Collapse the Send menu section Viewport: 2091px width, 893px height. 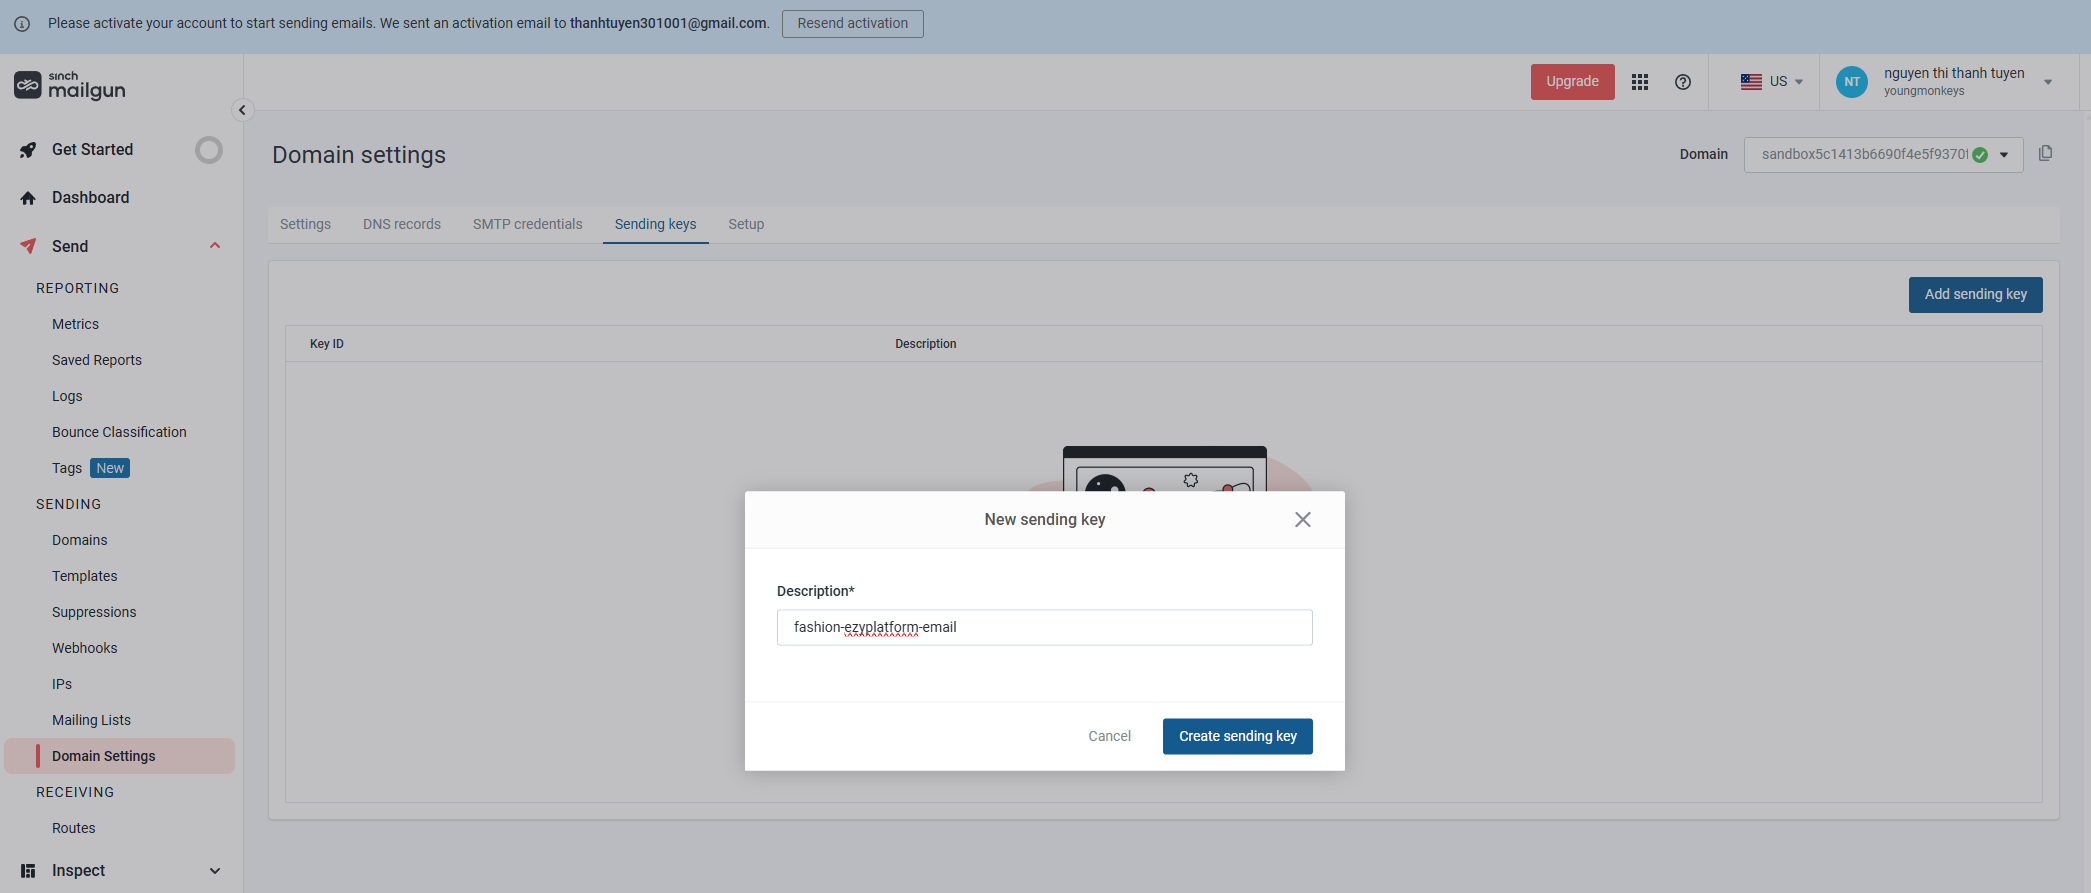click(214, 246)
